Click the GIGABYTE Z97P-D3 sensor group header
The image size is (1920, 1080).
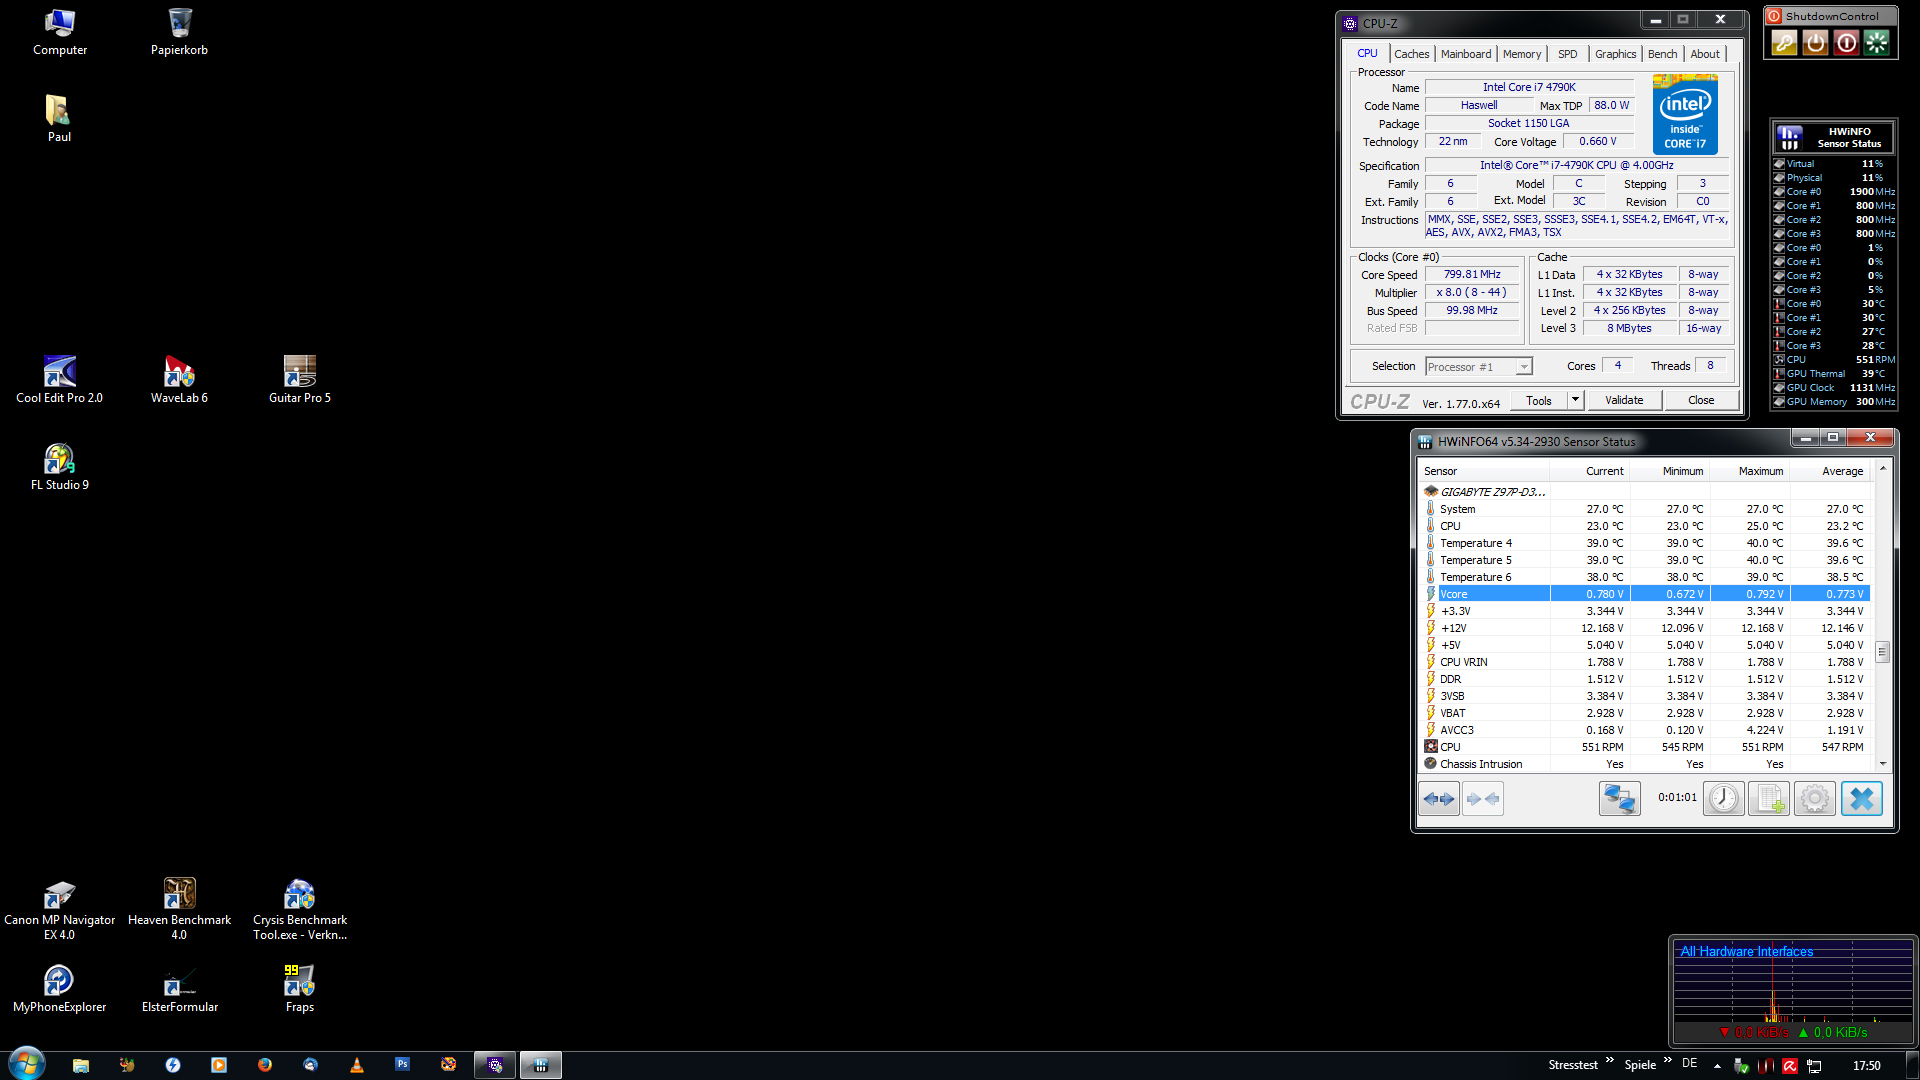(1491, 491)
